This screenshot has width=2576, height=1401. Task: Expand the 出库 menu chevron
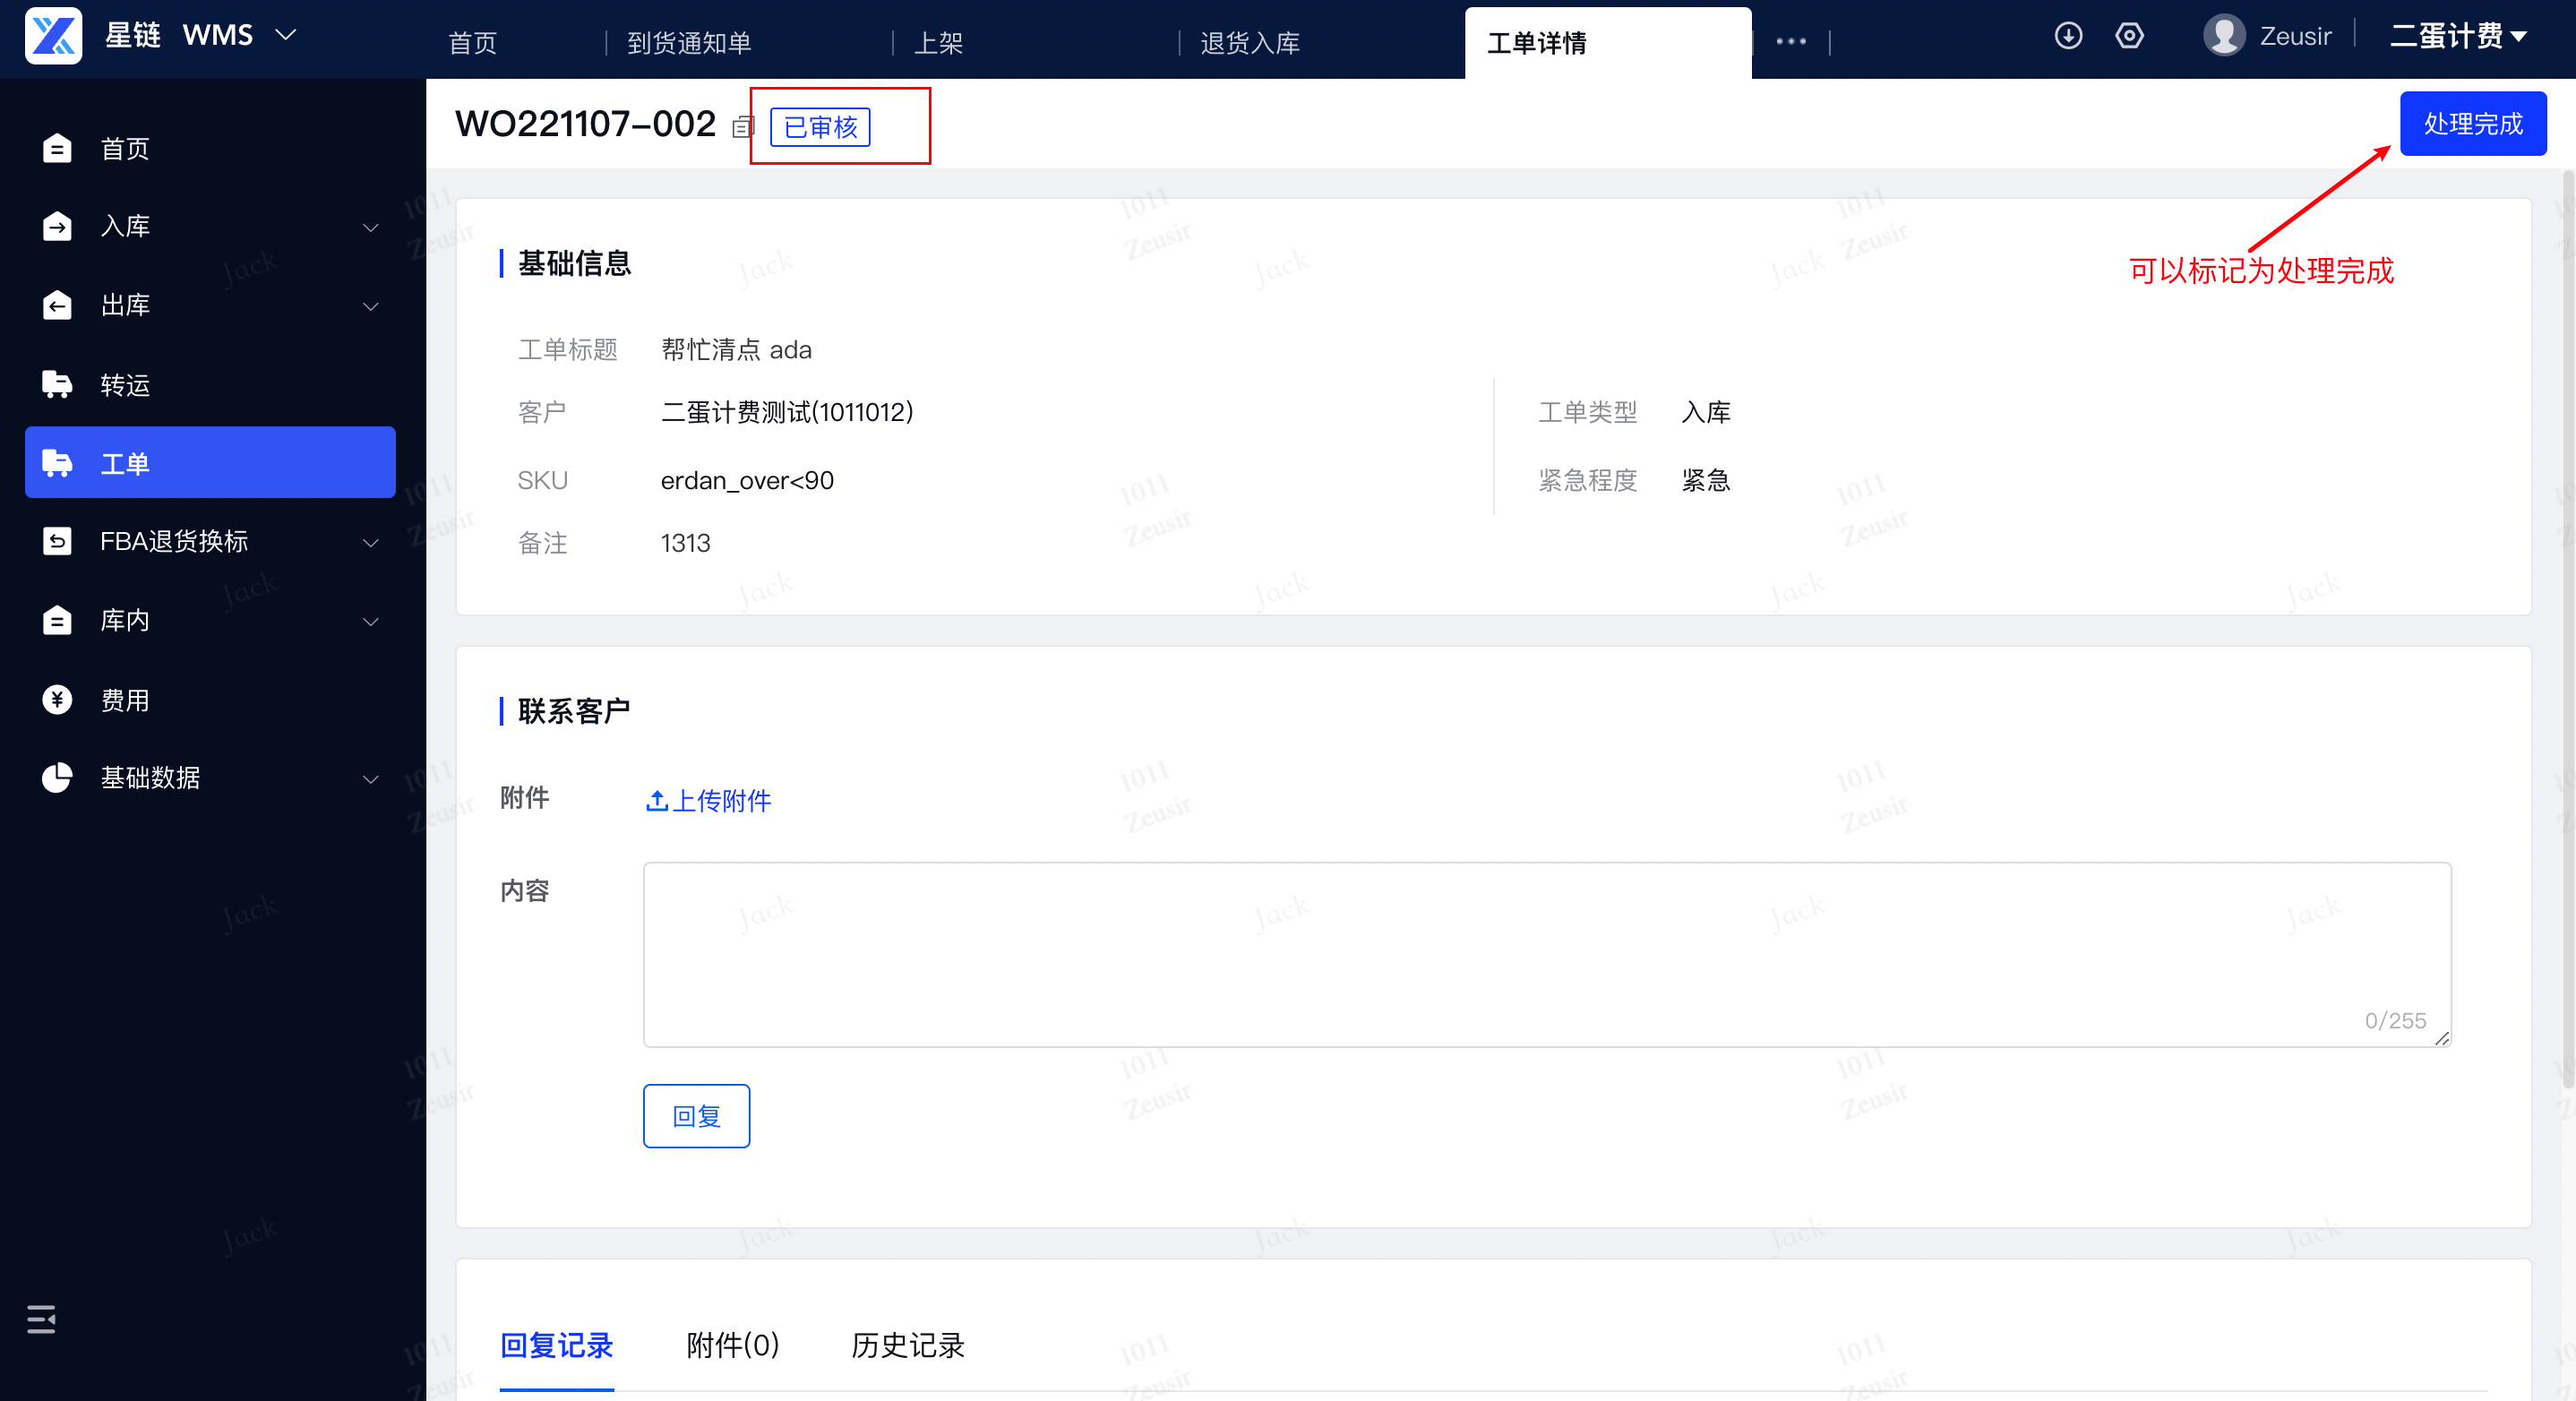tap(371, 306)
